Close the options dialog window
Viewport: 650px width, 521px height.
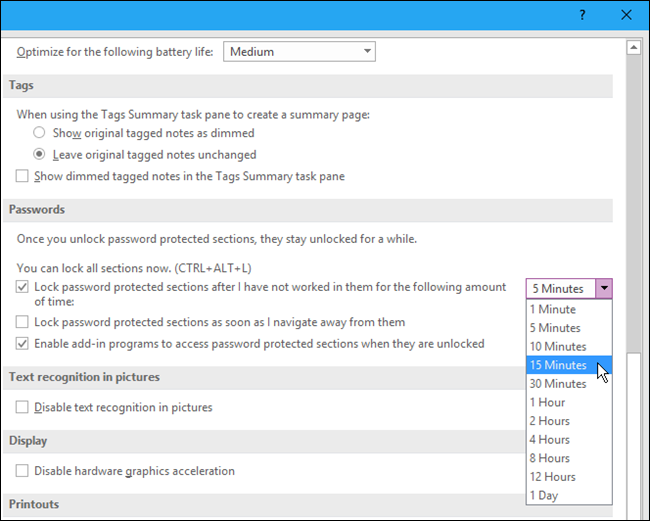pos(626,15)
